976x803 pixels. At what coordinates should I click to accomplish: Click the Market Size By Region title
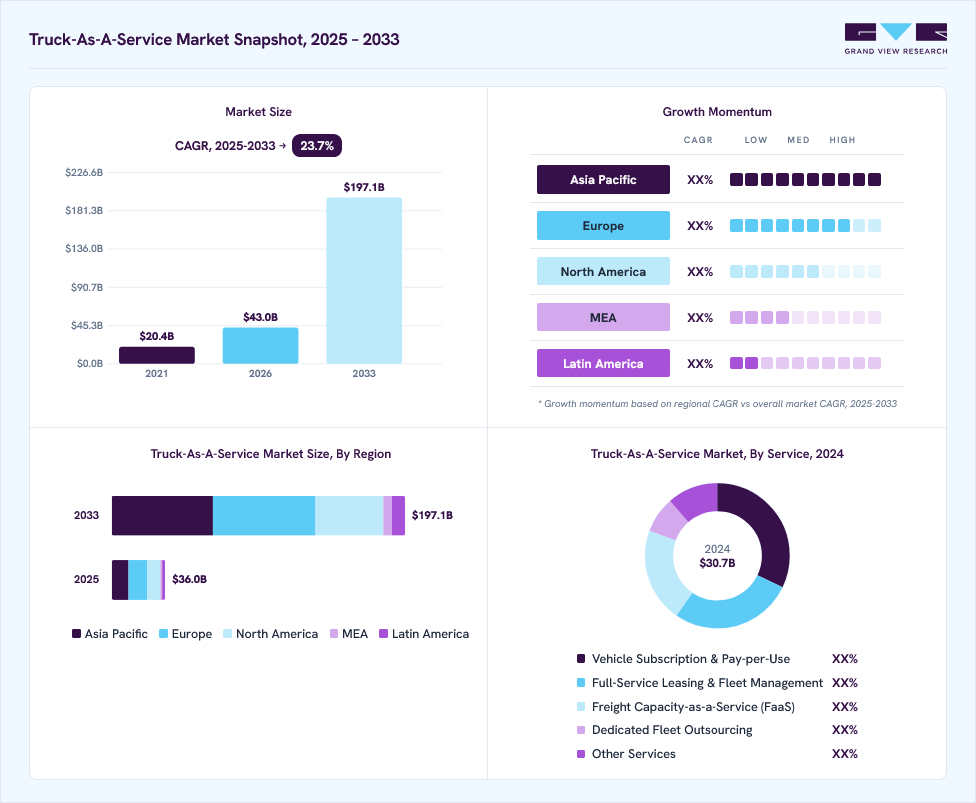[x=271, y=454]
